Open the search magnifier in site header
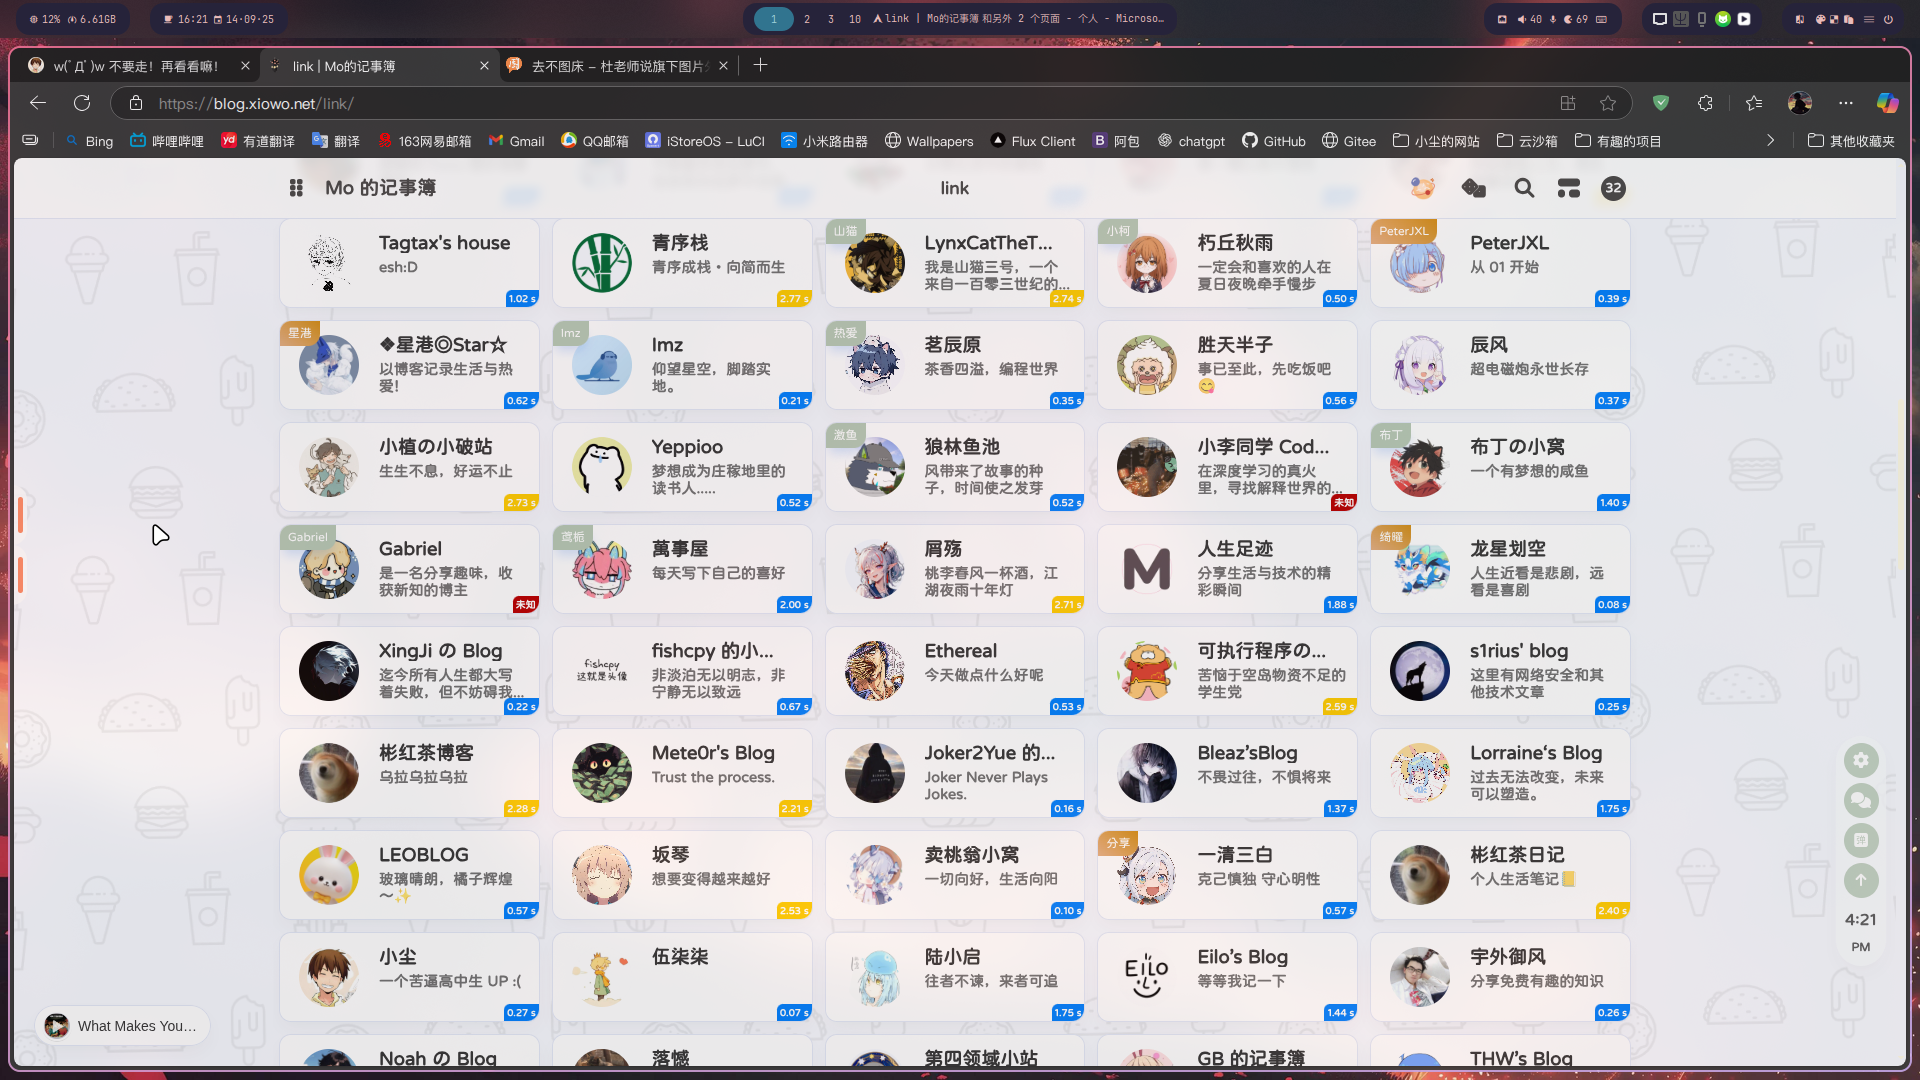 click(1523, 188)
